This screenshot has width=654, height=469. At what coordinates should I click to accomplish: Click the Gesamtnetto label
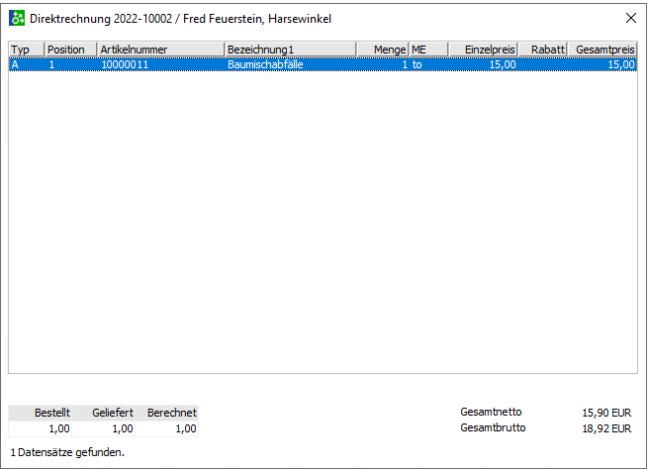491,412
